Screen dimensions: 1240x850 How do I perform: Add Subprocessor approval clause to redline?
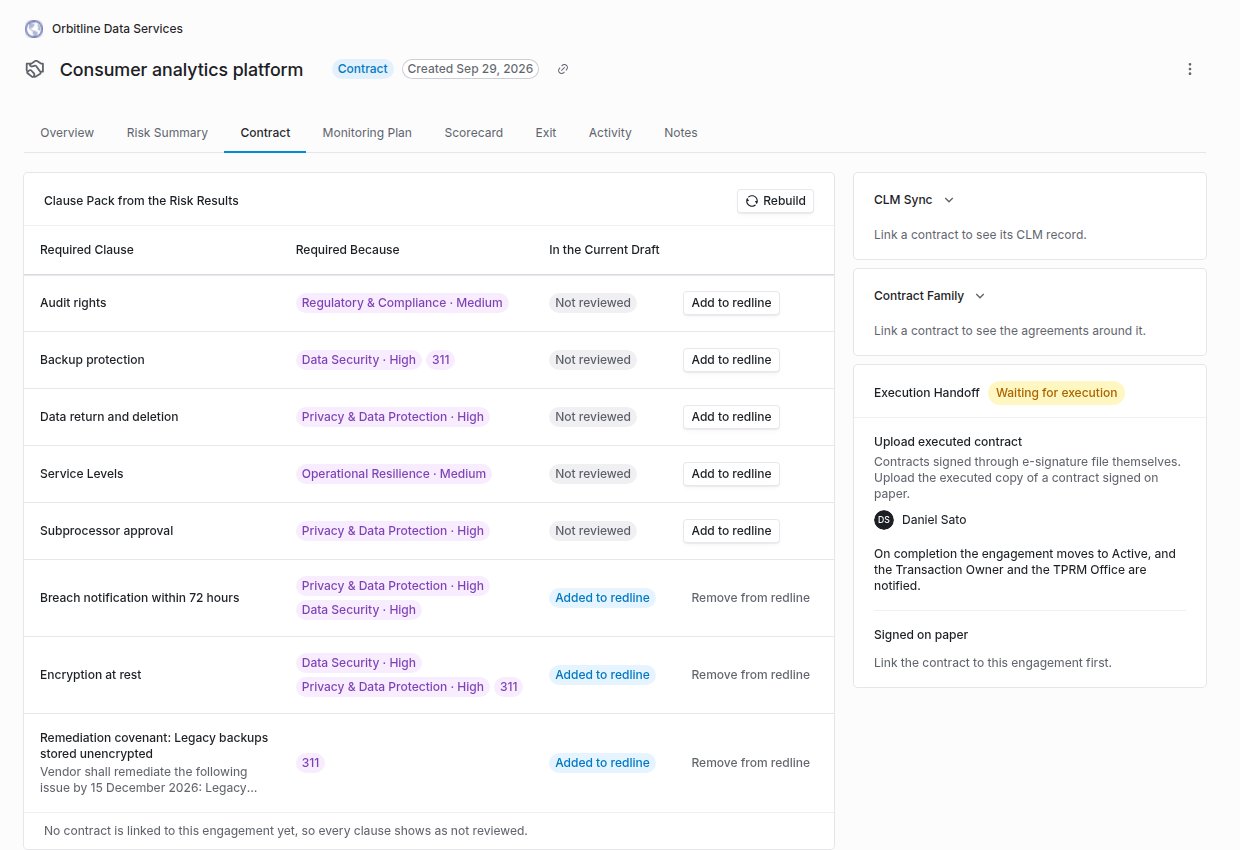731,531
